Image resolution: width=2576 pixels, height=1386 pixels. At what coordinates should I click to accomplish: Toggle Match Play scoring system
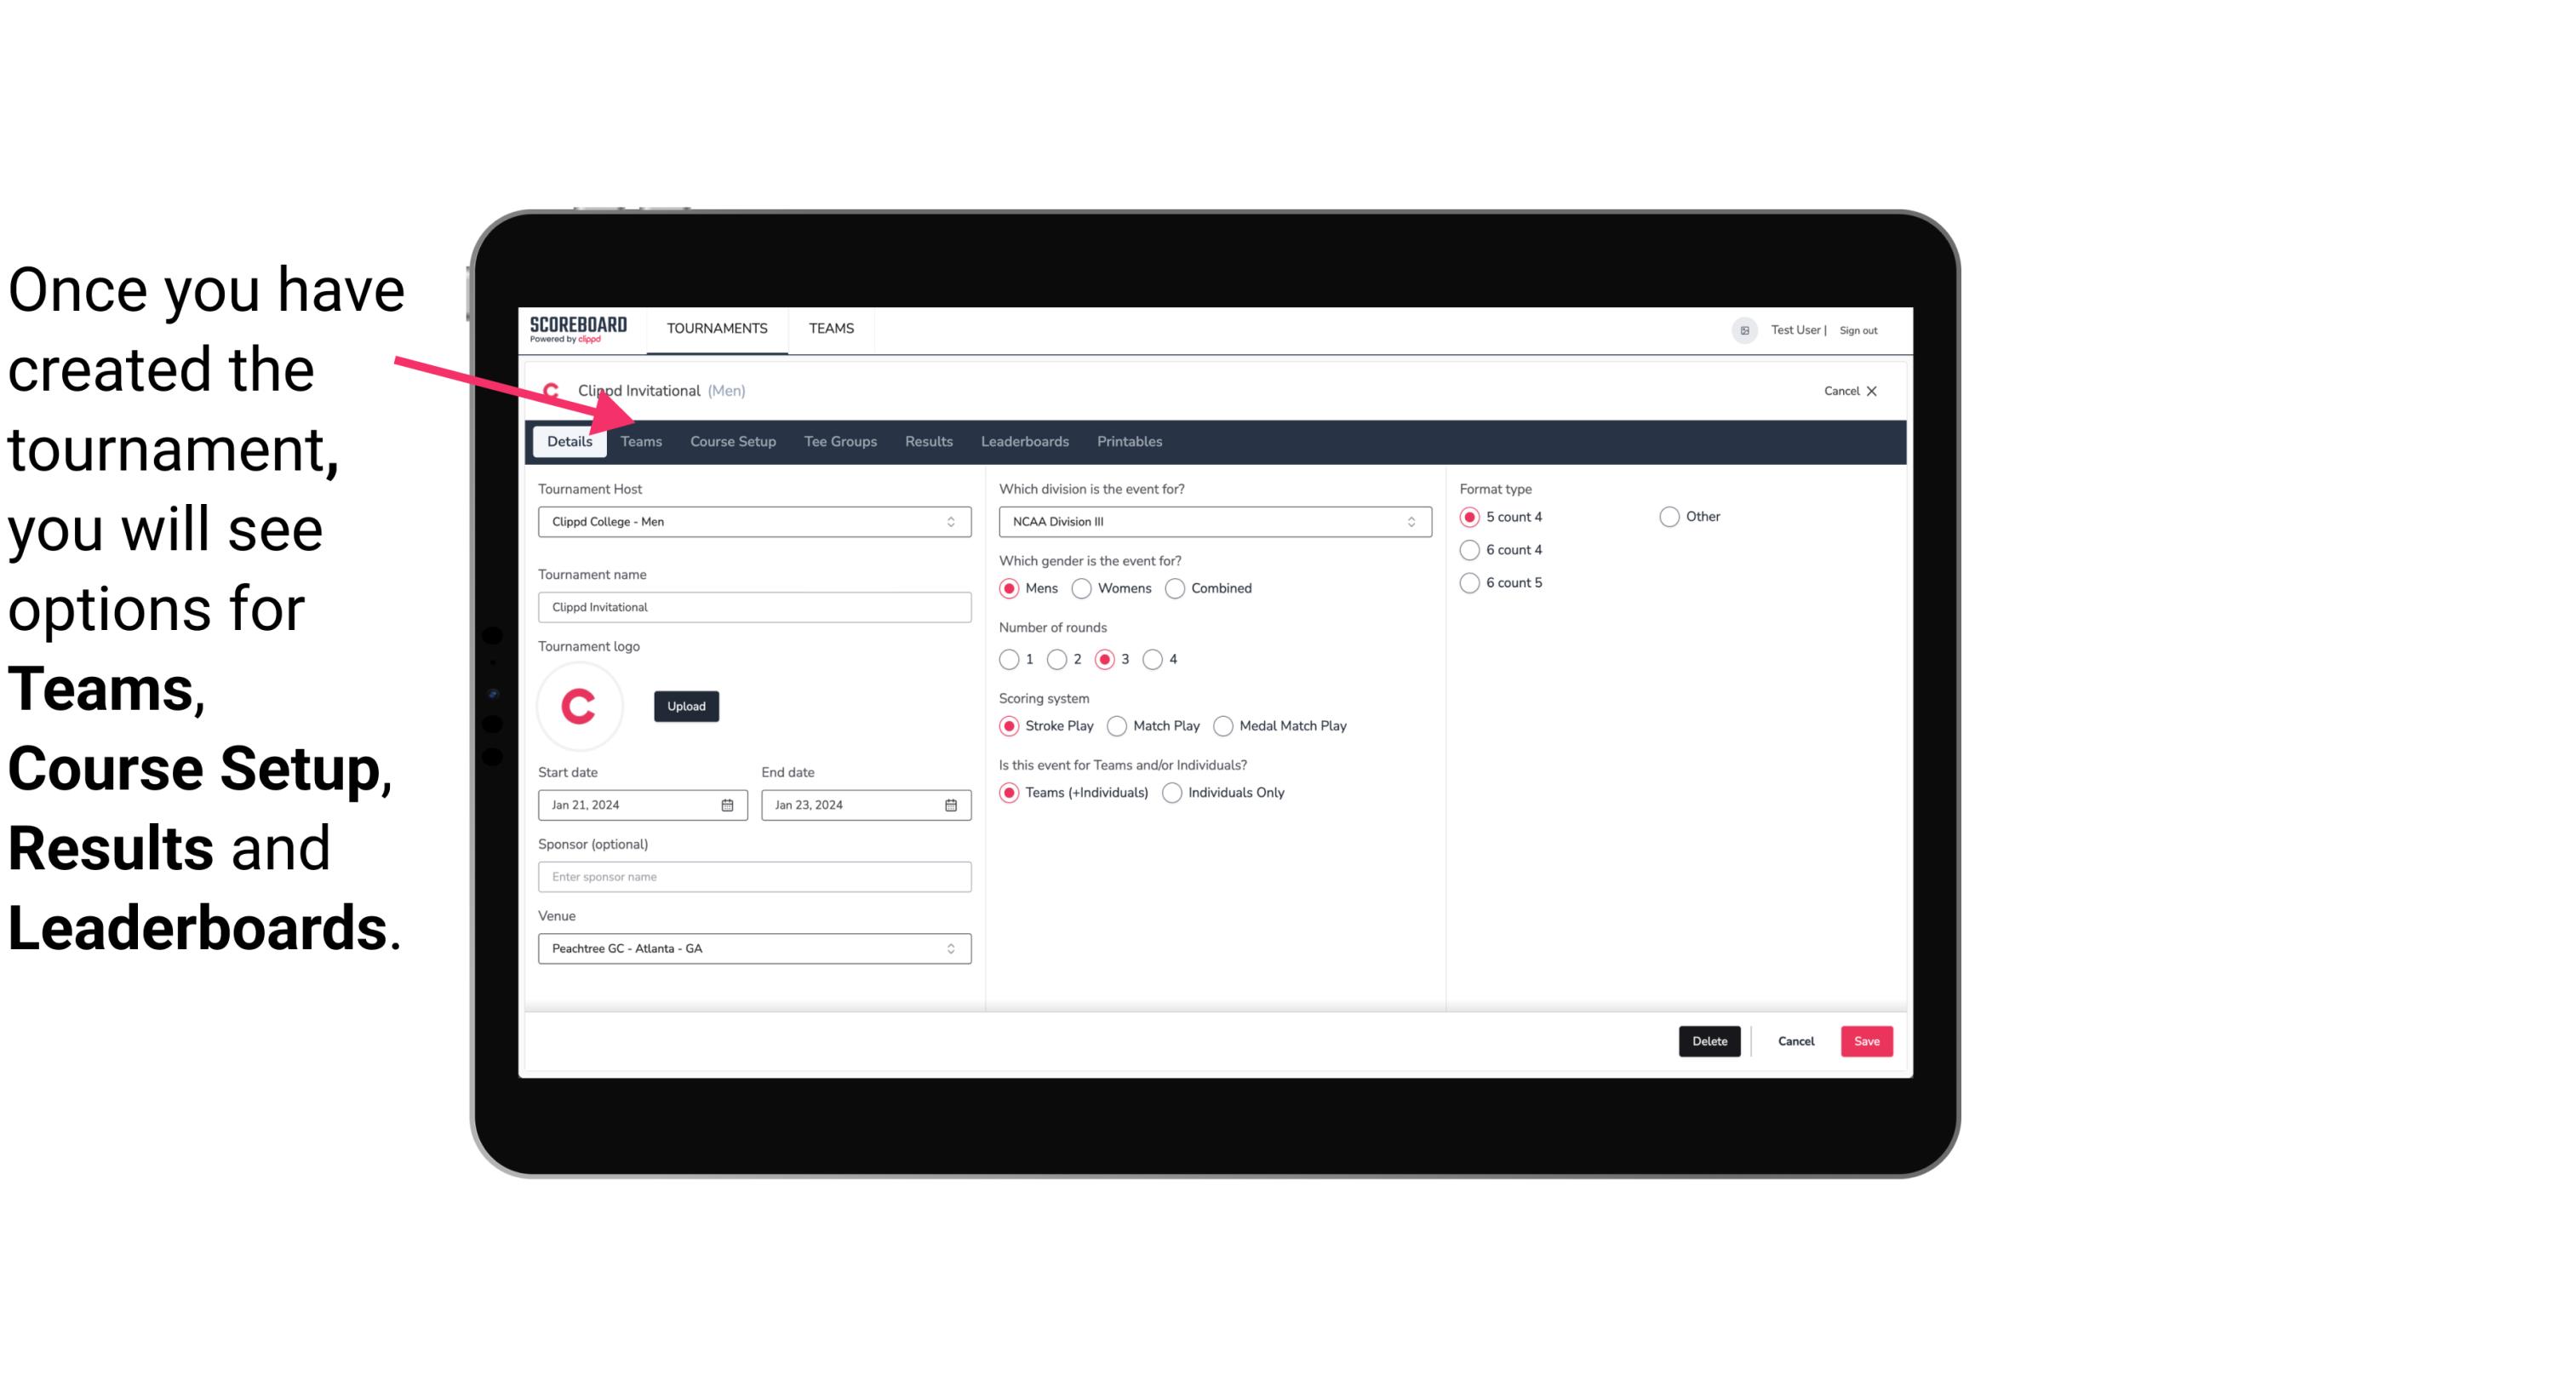point(1114,725)
